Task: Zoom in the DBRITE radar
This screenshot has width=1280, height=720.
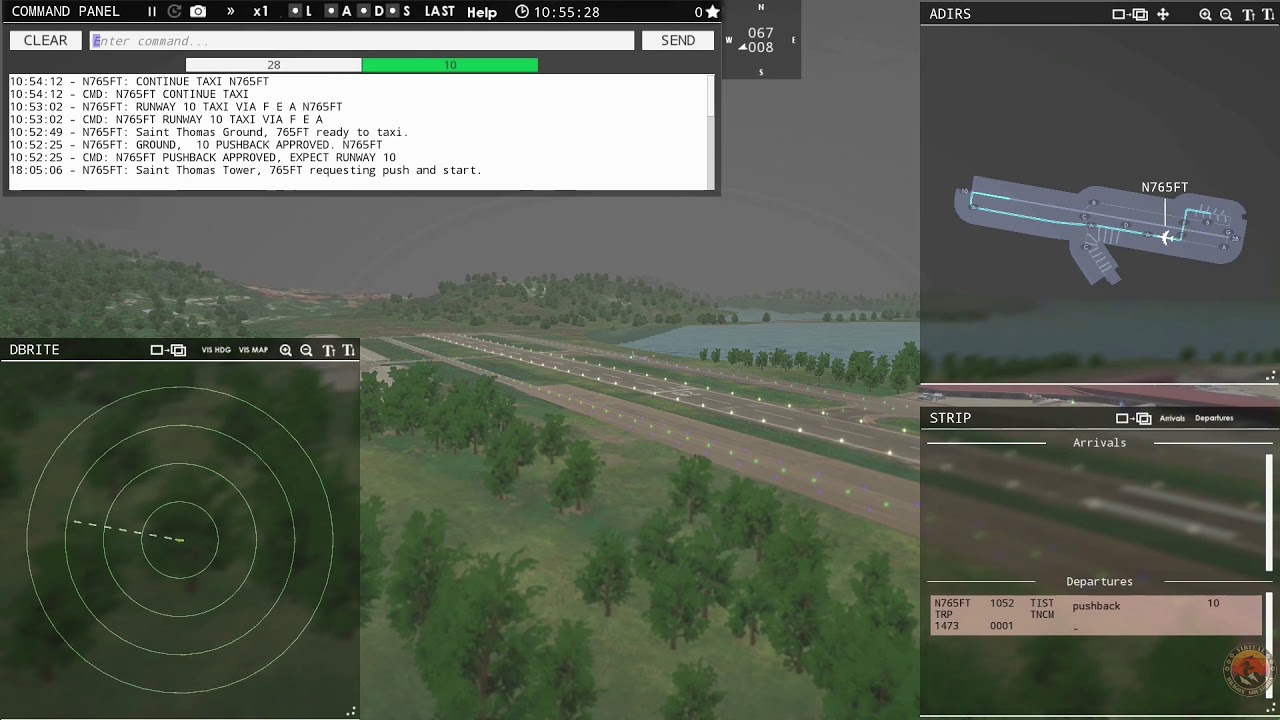Action: click(286, 350)
